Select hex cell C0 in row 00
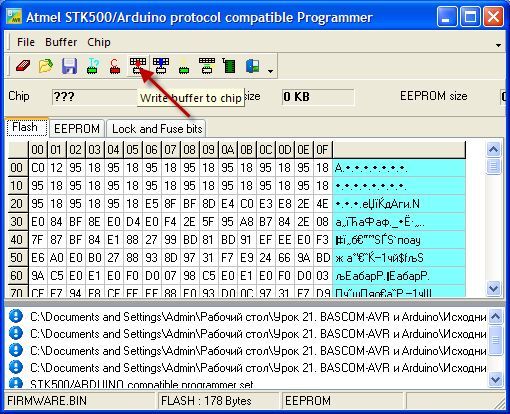Viewport: 510px width, 414px height. 38,168
